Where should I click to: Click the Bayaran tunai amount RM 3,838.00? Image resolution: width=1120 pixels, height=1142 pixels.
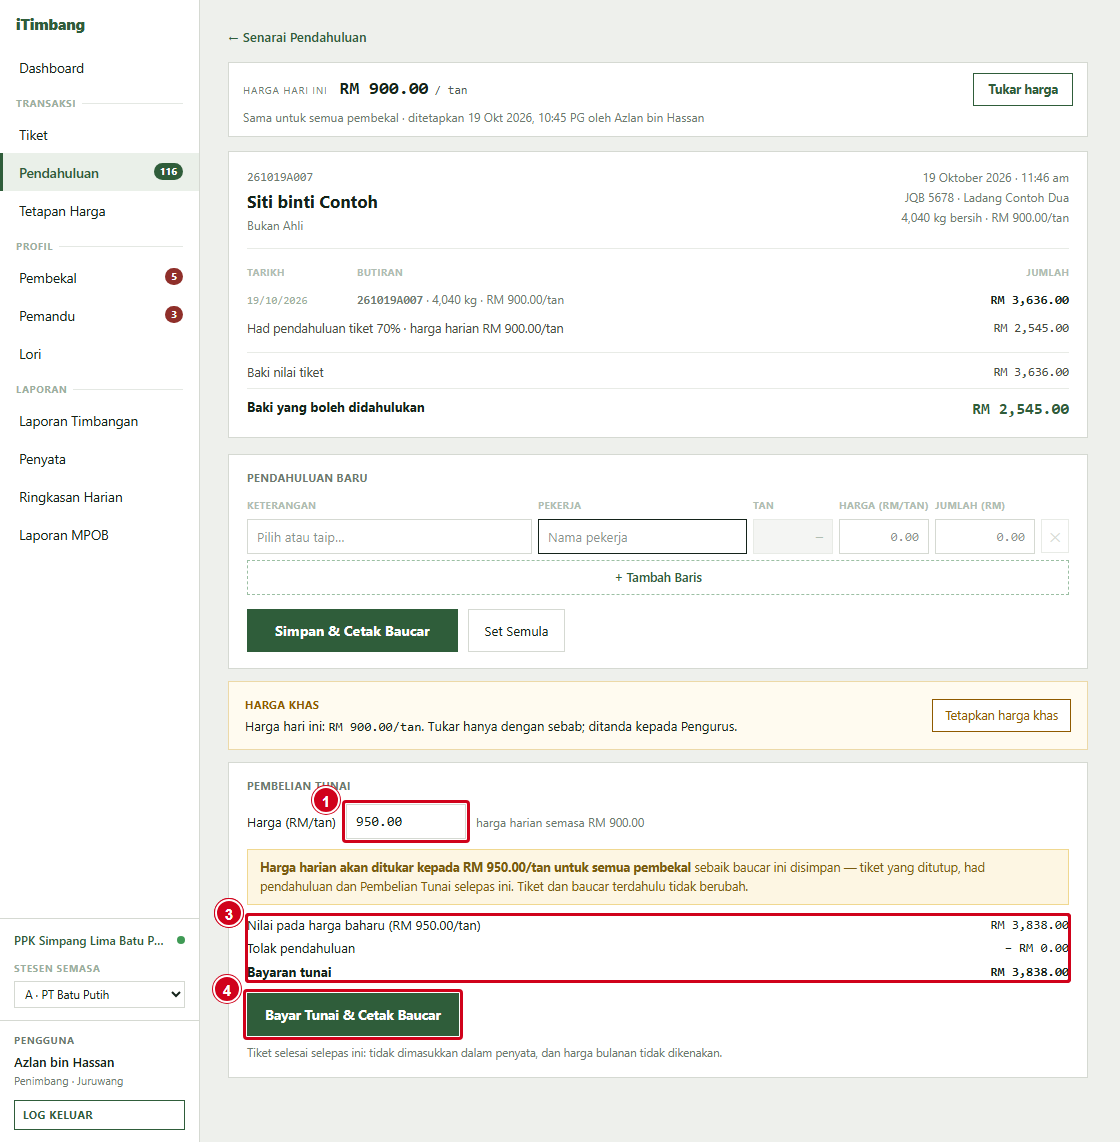tap(1029, 972)
